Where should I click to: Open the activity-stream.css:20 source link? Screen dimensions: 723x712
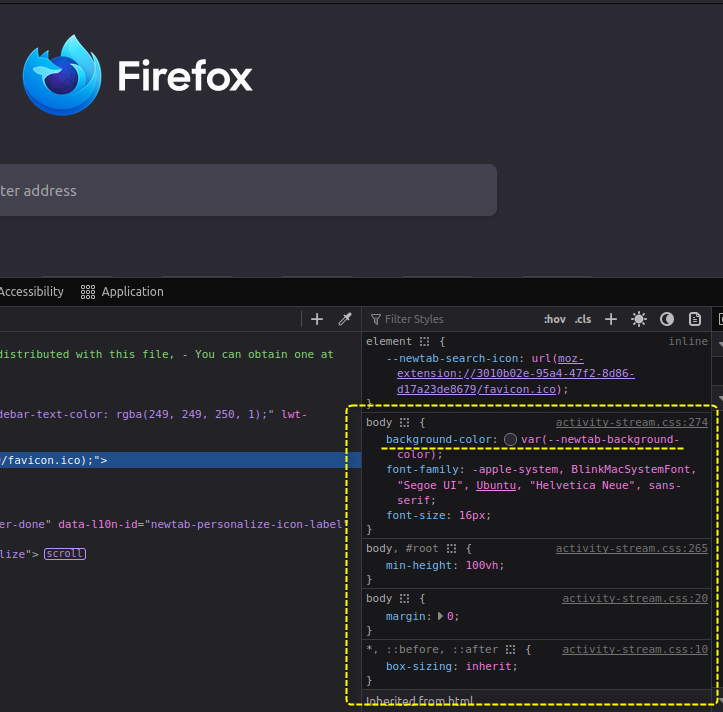pos(634,599)
